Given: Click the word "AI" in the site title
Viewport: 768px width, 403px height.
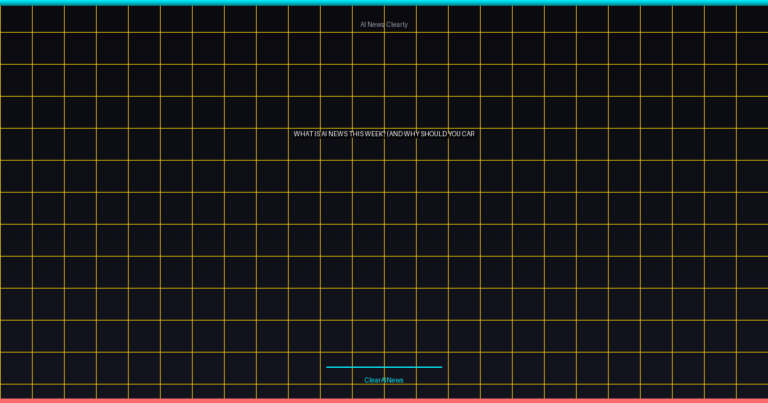Looking at the screenshot, I should pyautogui.click(x=363, y=24).
